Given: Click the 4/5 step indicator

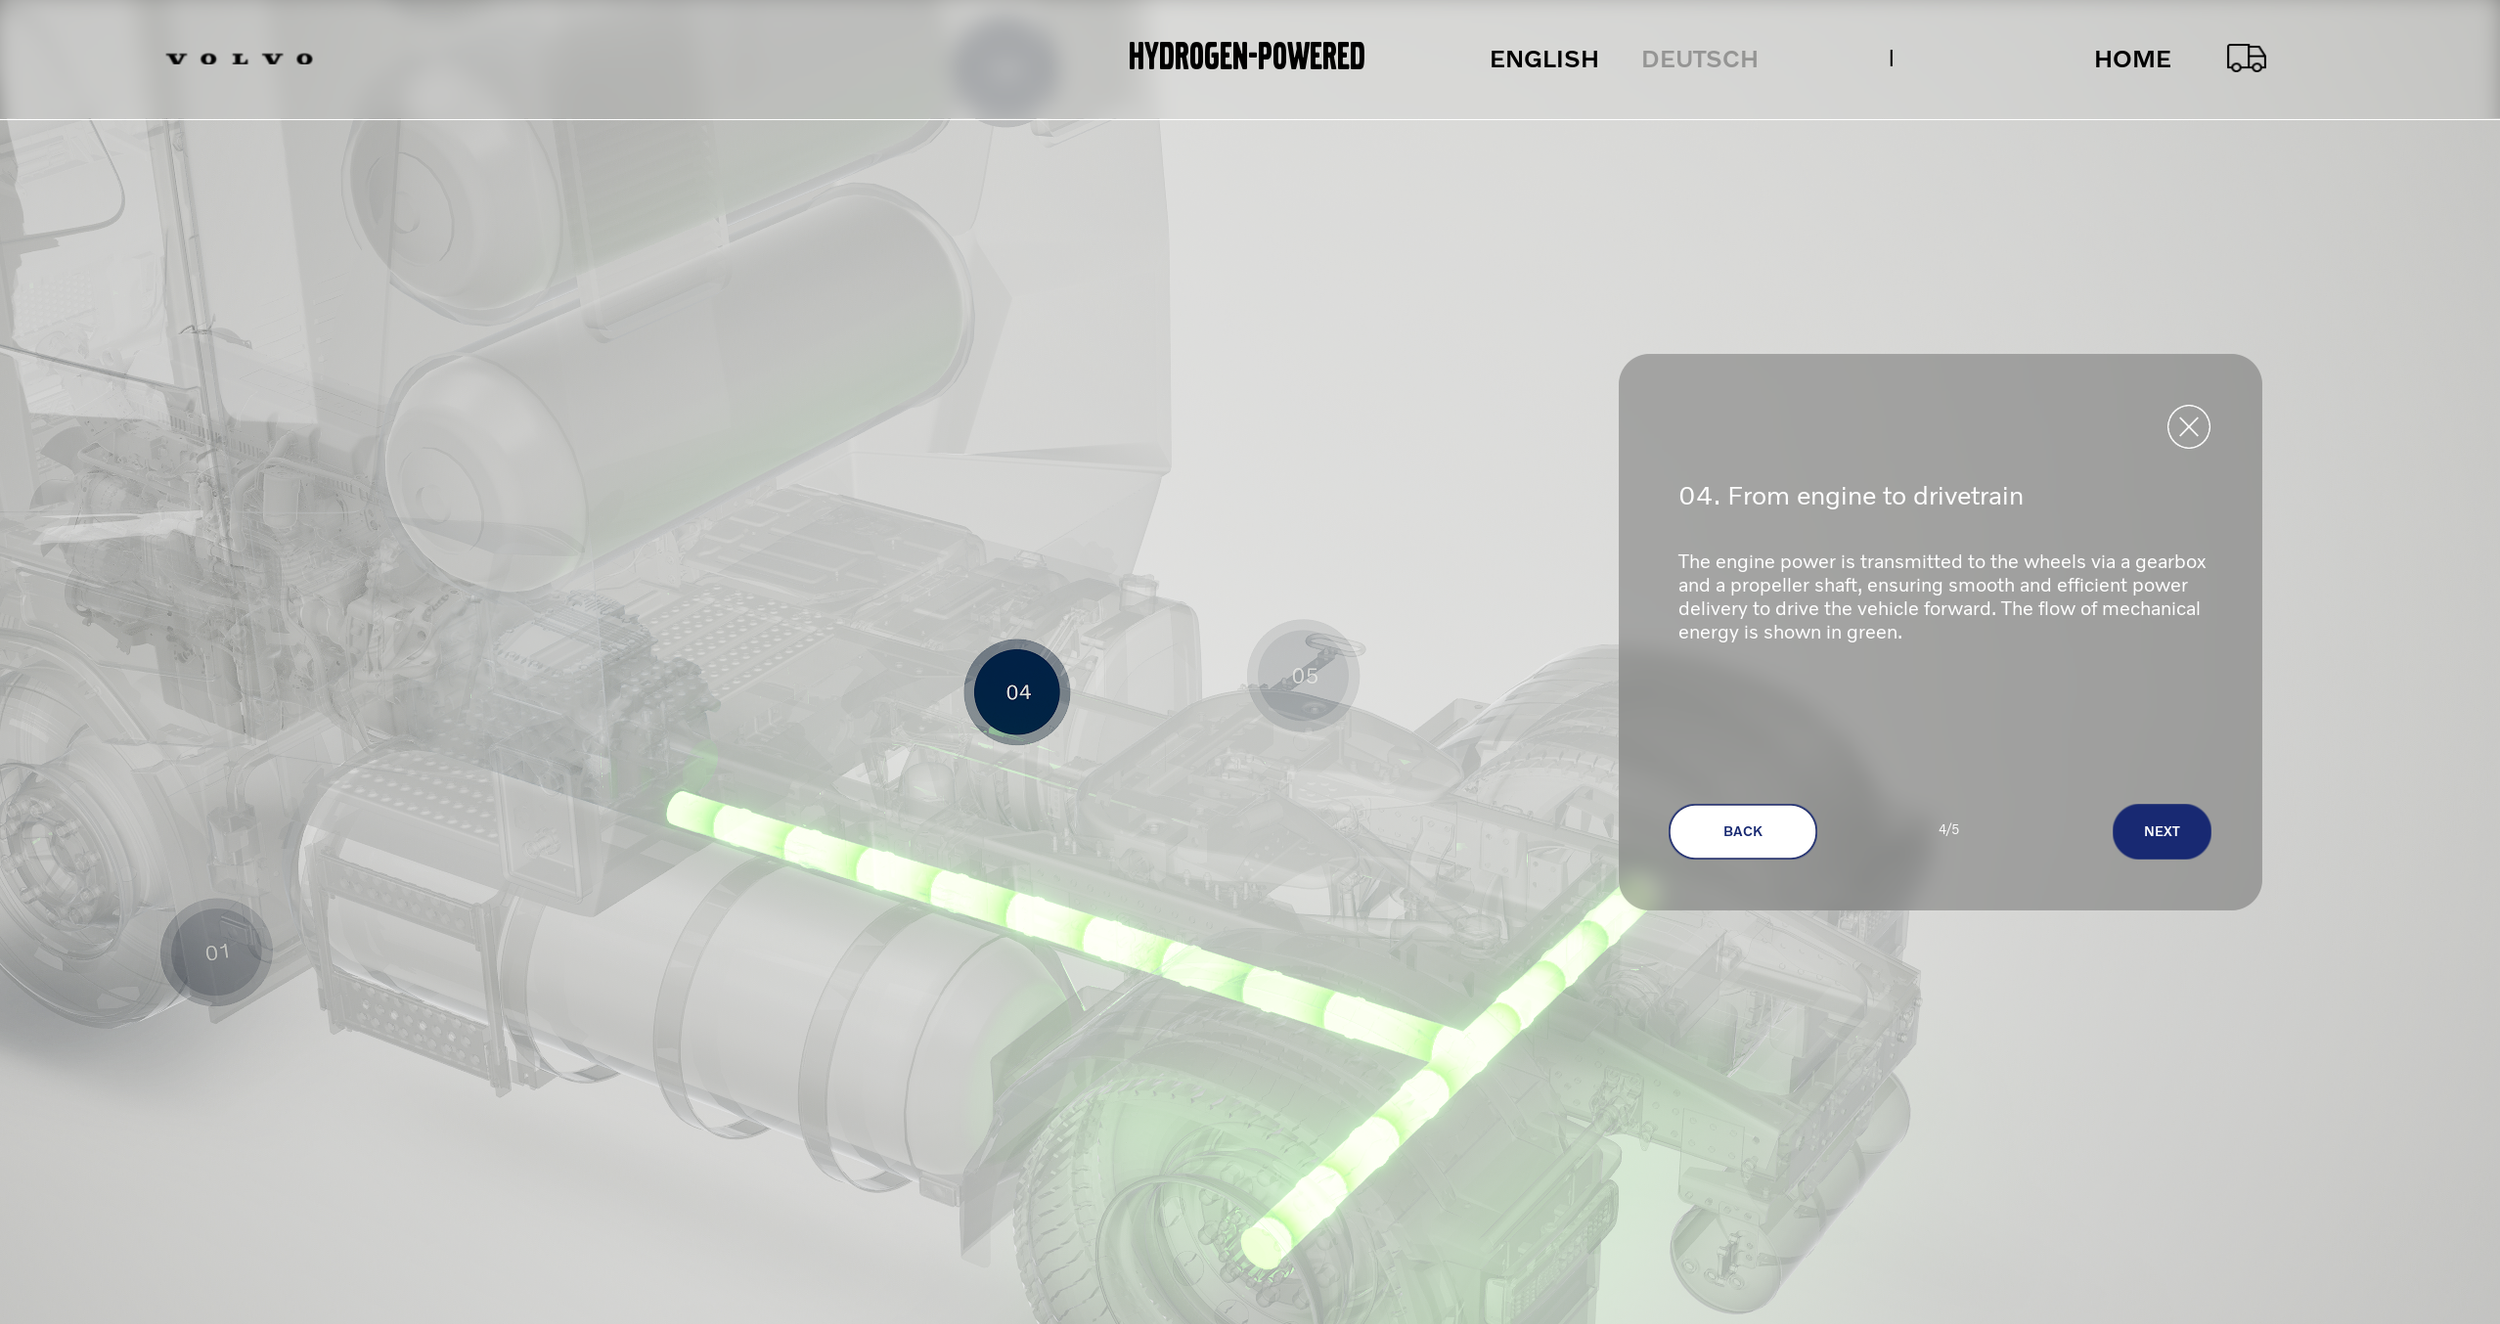Looking at the screenshot, I should click(1948, 830).
